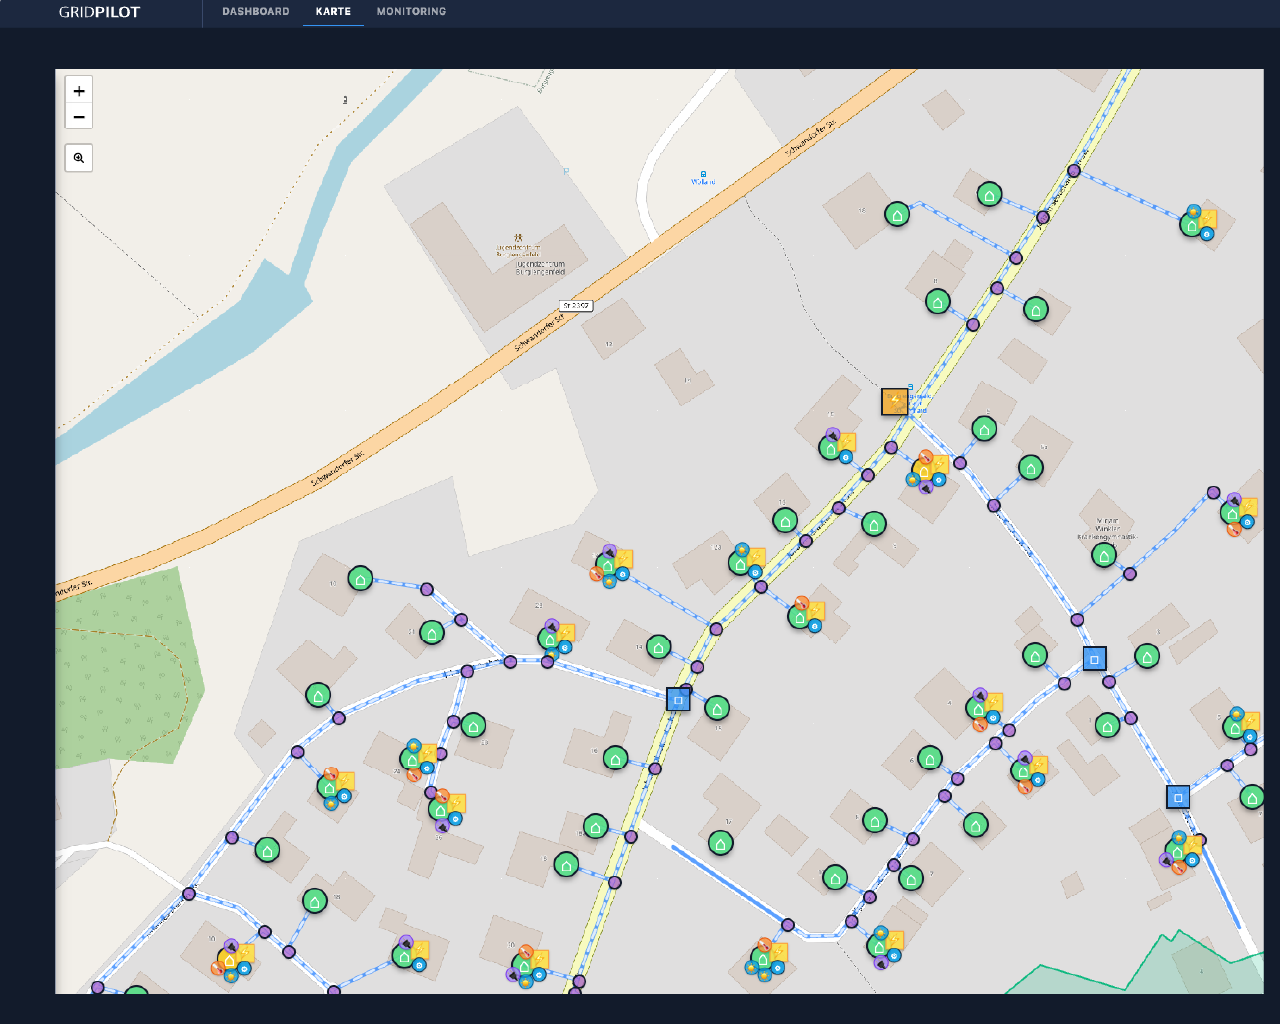
Task: Select the blue square node on yellow road
Action: (678, 700)
